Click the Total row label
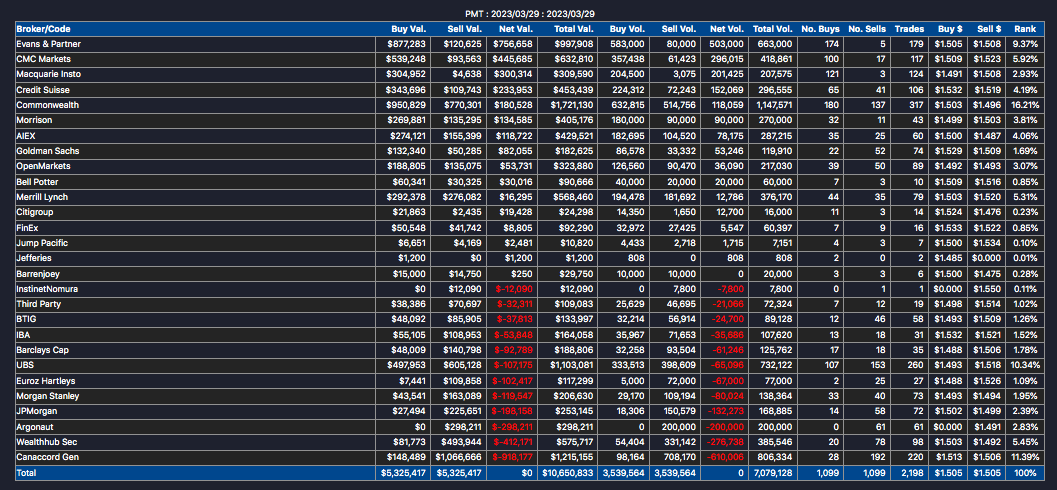 26,473
